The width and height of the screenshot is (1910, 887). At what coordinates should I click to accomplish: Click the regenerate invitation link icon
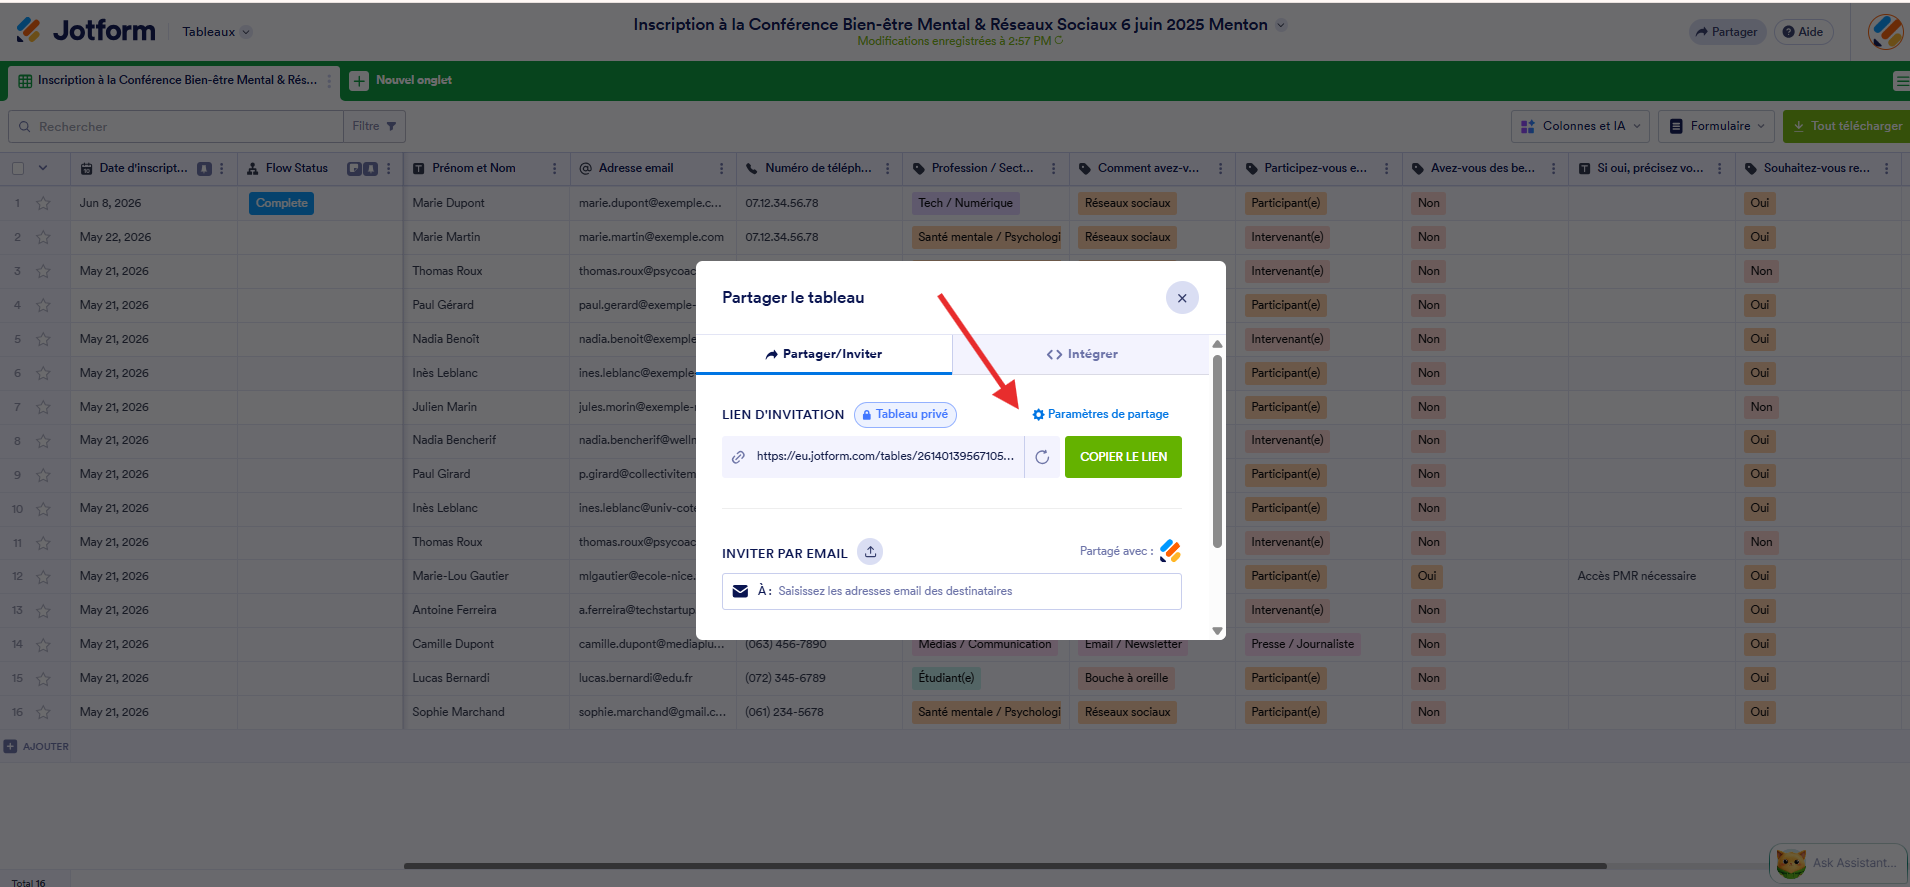coord(1042,457)
